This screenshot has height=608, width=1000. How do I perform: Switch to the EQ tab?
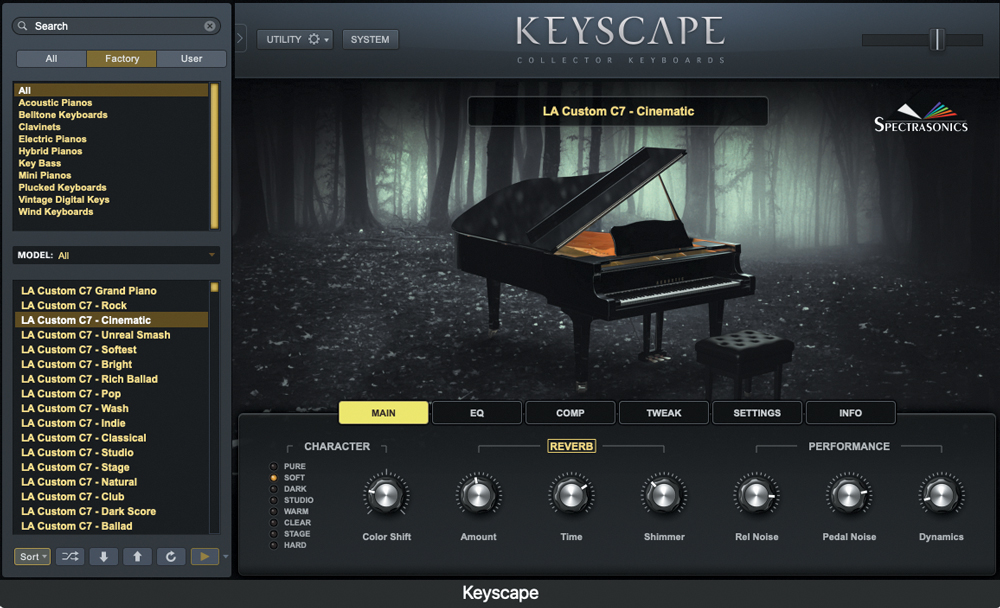pyautogui.click(x=477, y=413)
